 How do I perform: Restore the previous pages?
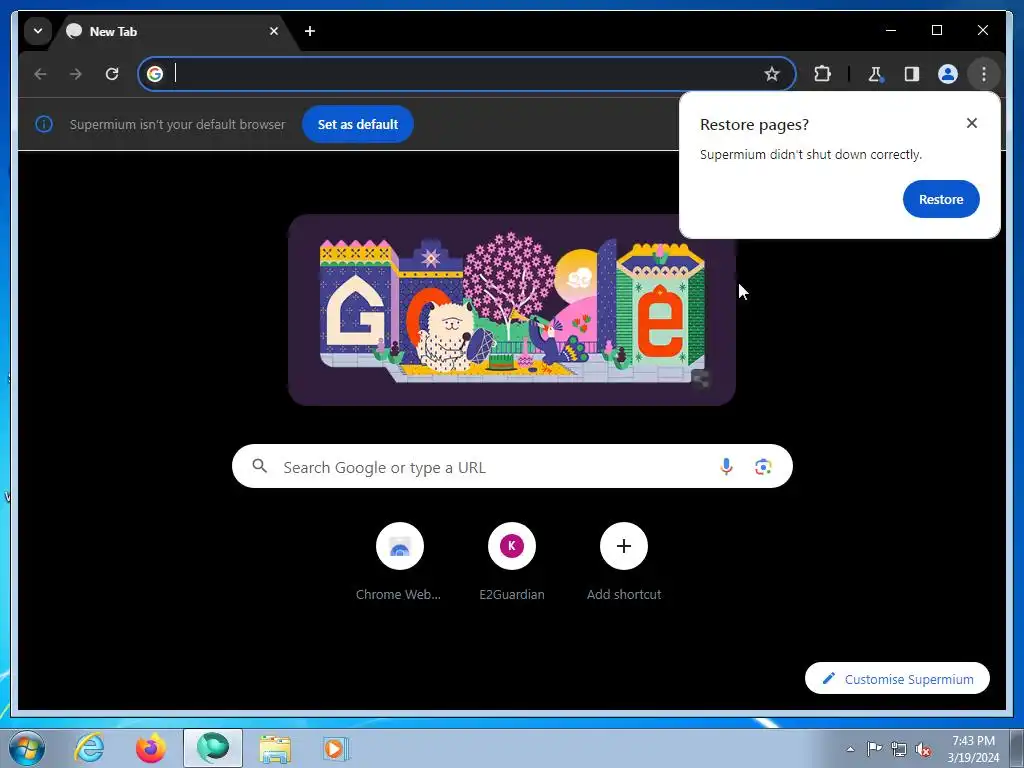(x=941, y=199)
